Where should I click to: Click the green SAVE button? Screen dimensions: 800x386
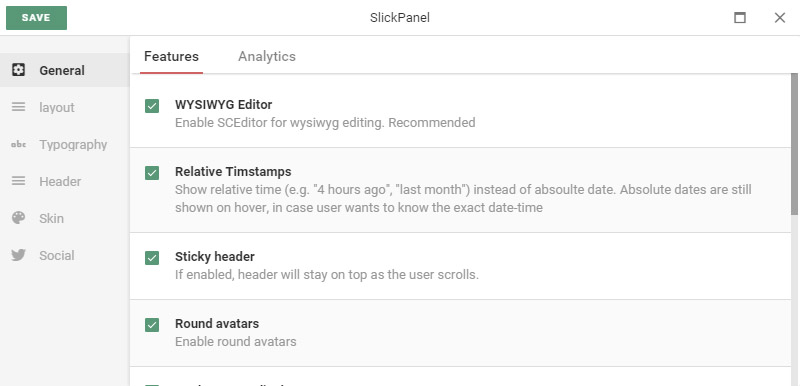click(36, 18)
